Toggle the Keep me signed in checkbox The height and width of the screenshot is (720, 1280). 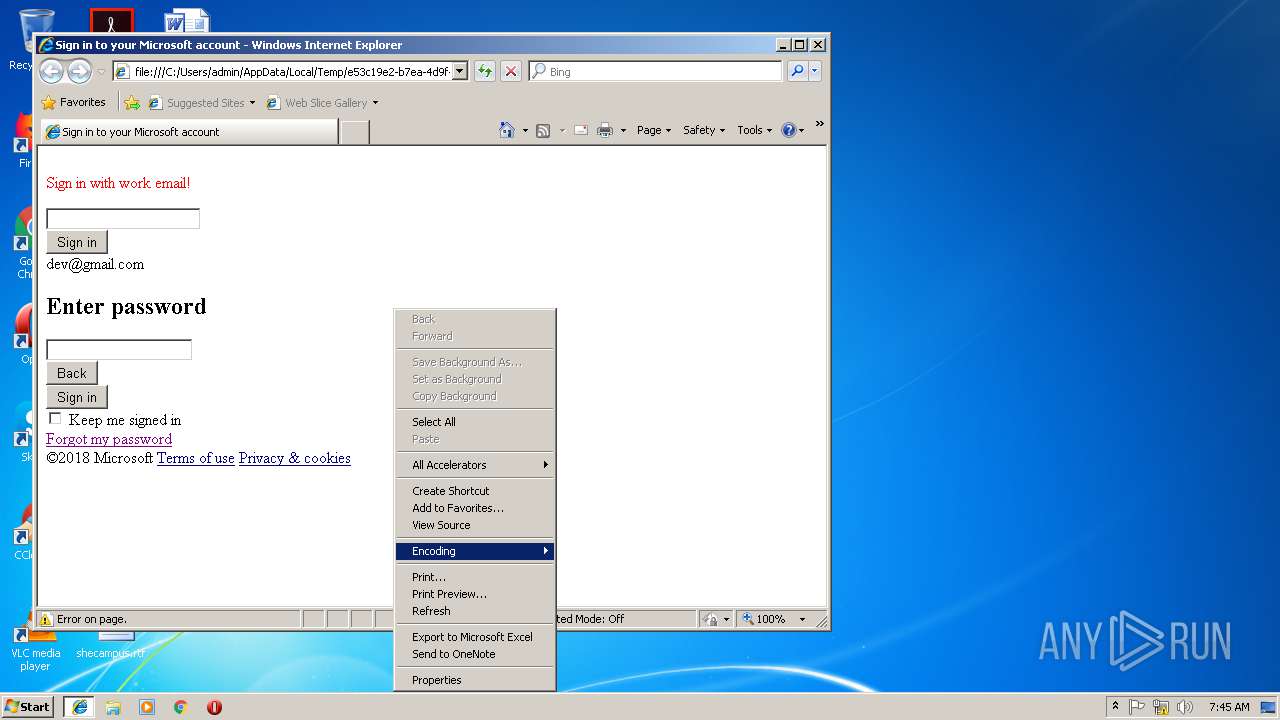(x=55, y=419)
